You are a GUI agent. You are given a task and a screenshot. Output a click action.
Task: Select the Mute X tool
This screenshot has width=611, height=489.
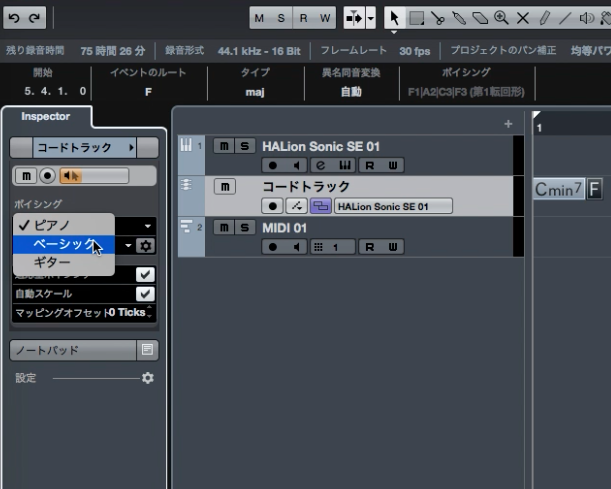523,18
